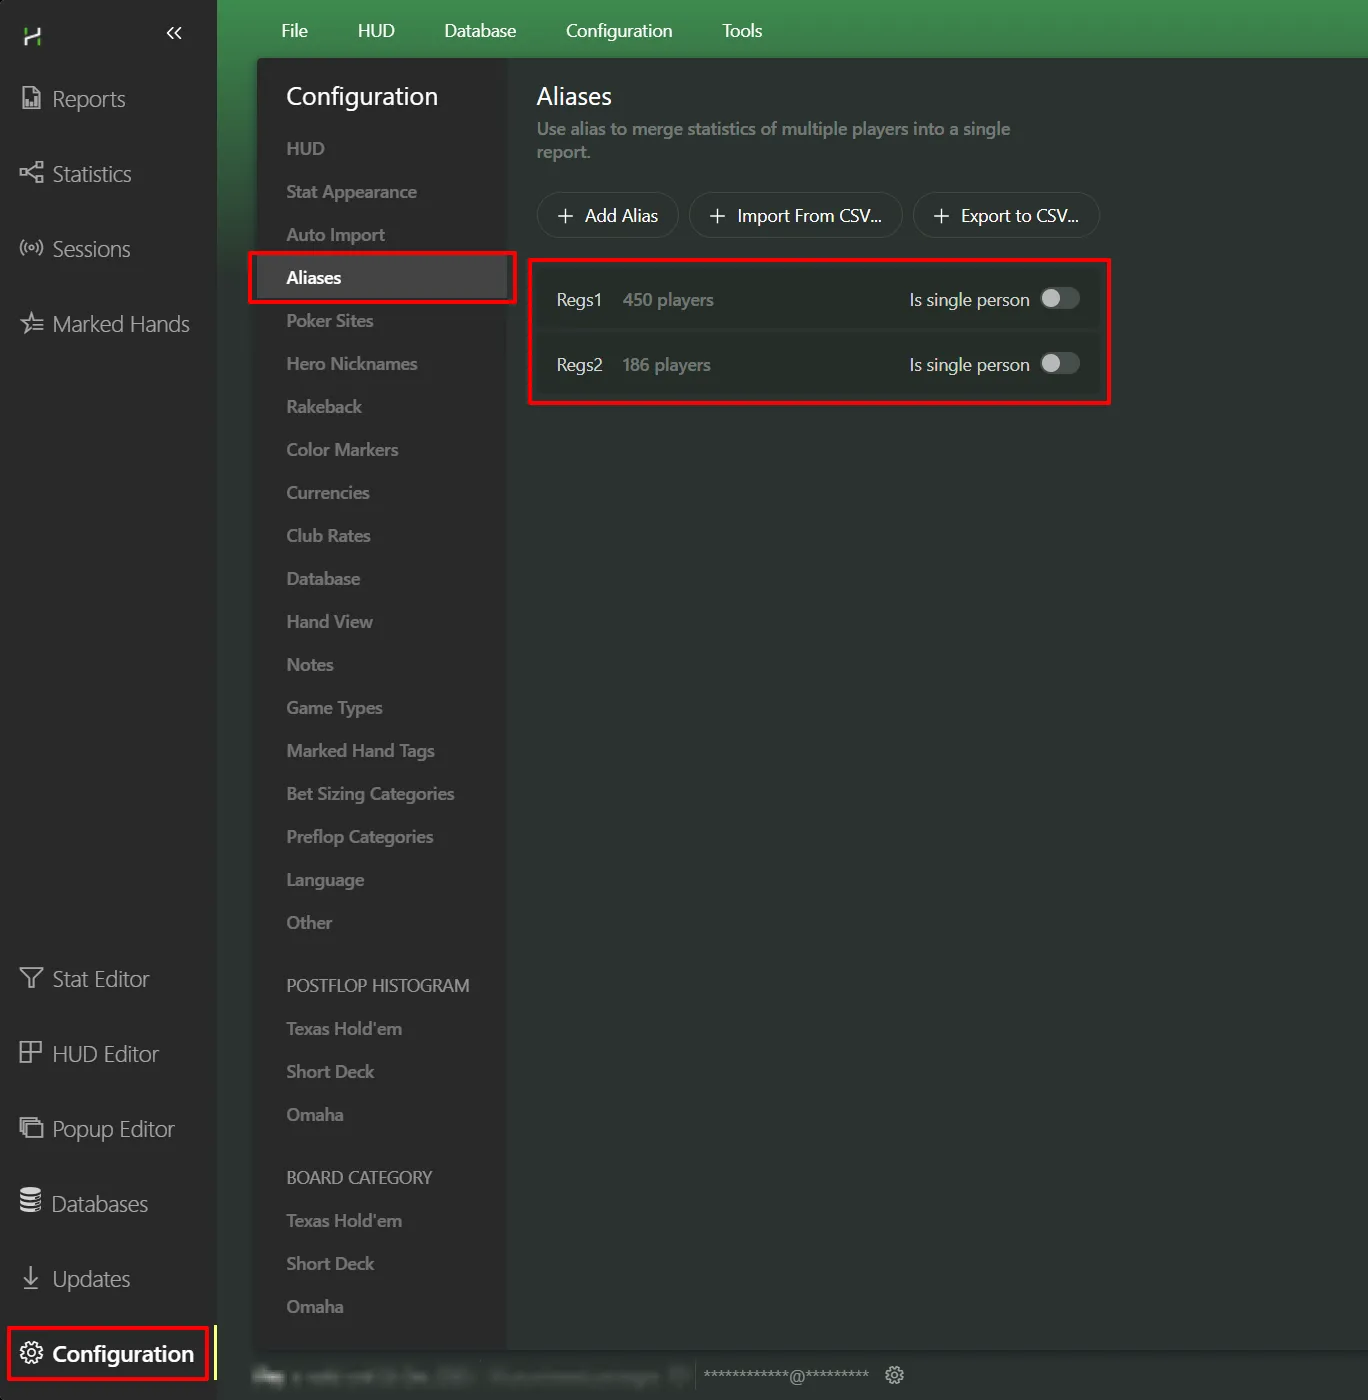Click the Sessions broadcast icon
1368x1400 pixels.
pos(31,248)
